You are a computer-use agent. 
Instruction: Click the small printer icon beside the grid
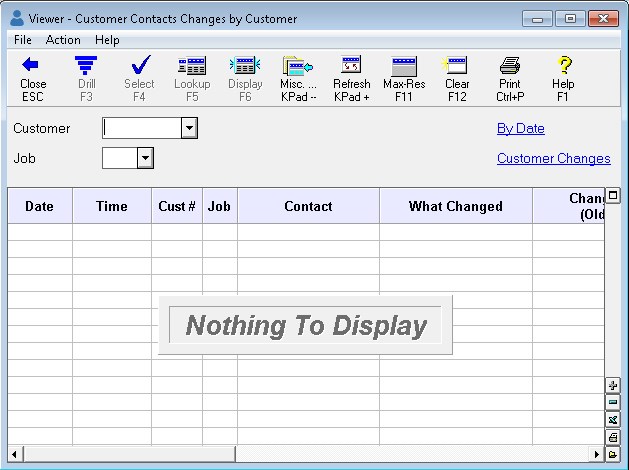(x=613, y=436)
